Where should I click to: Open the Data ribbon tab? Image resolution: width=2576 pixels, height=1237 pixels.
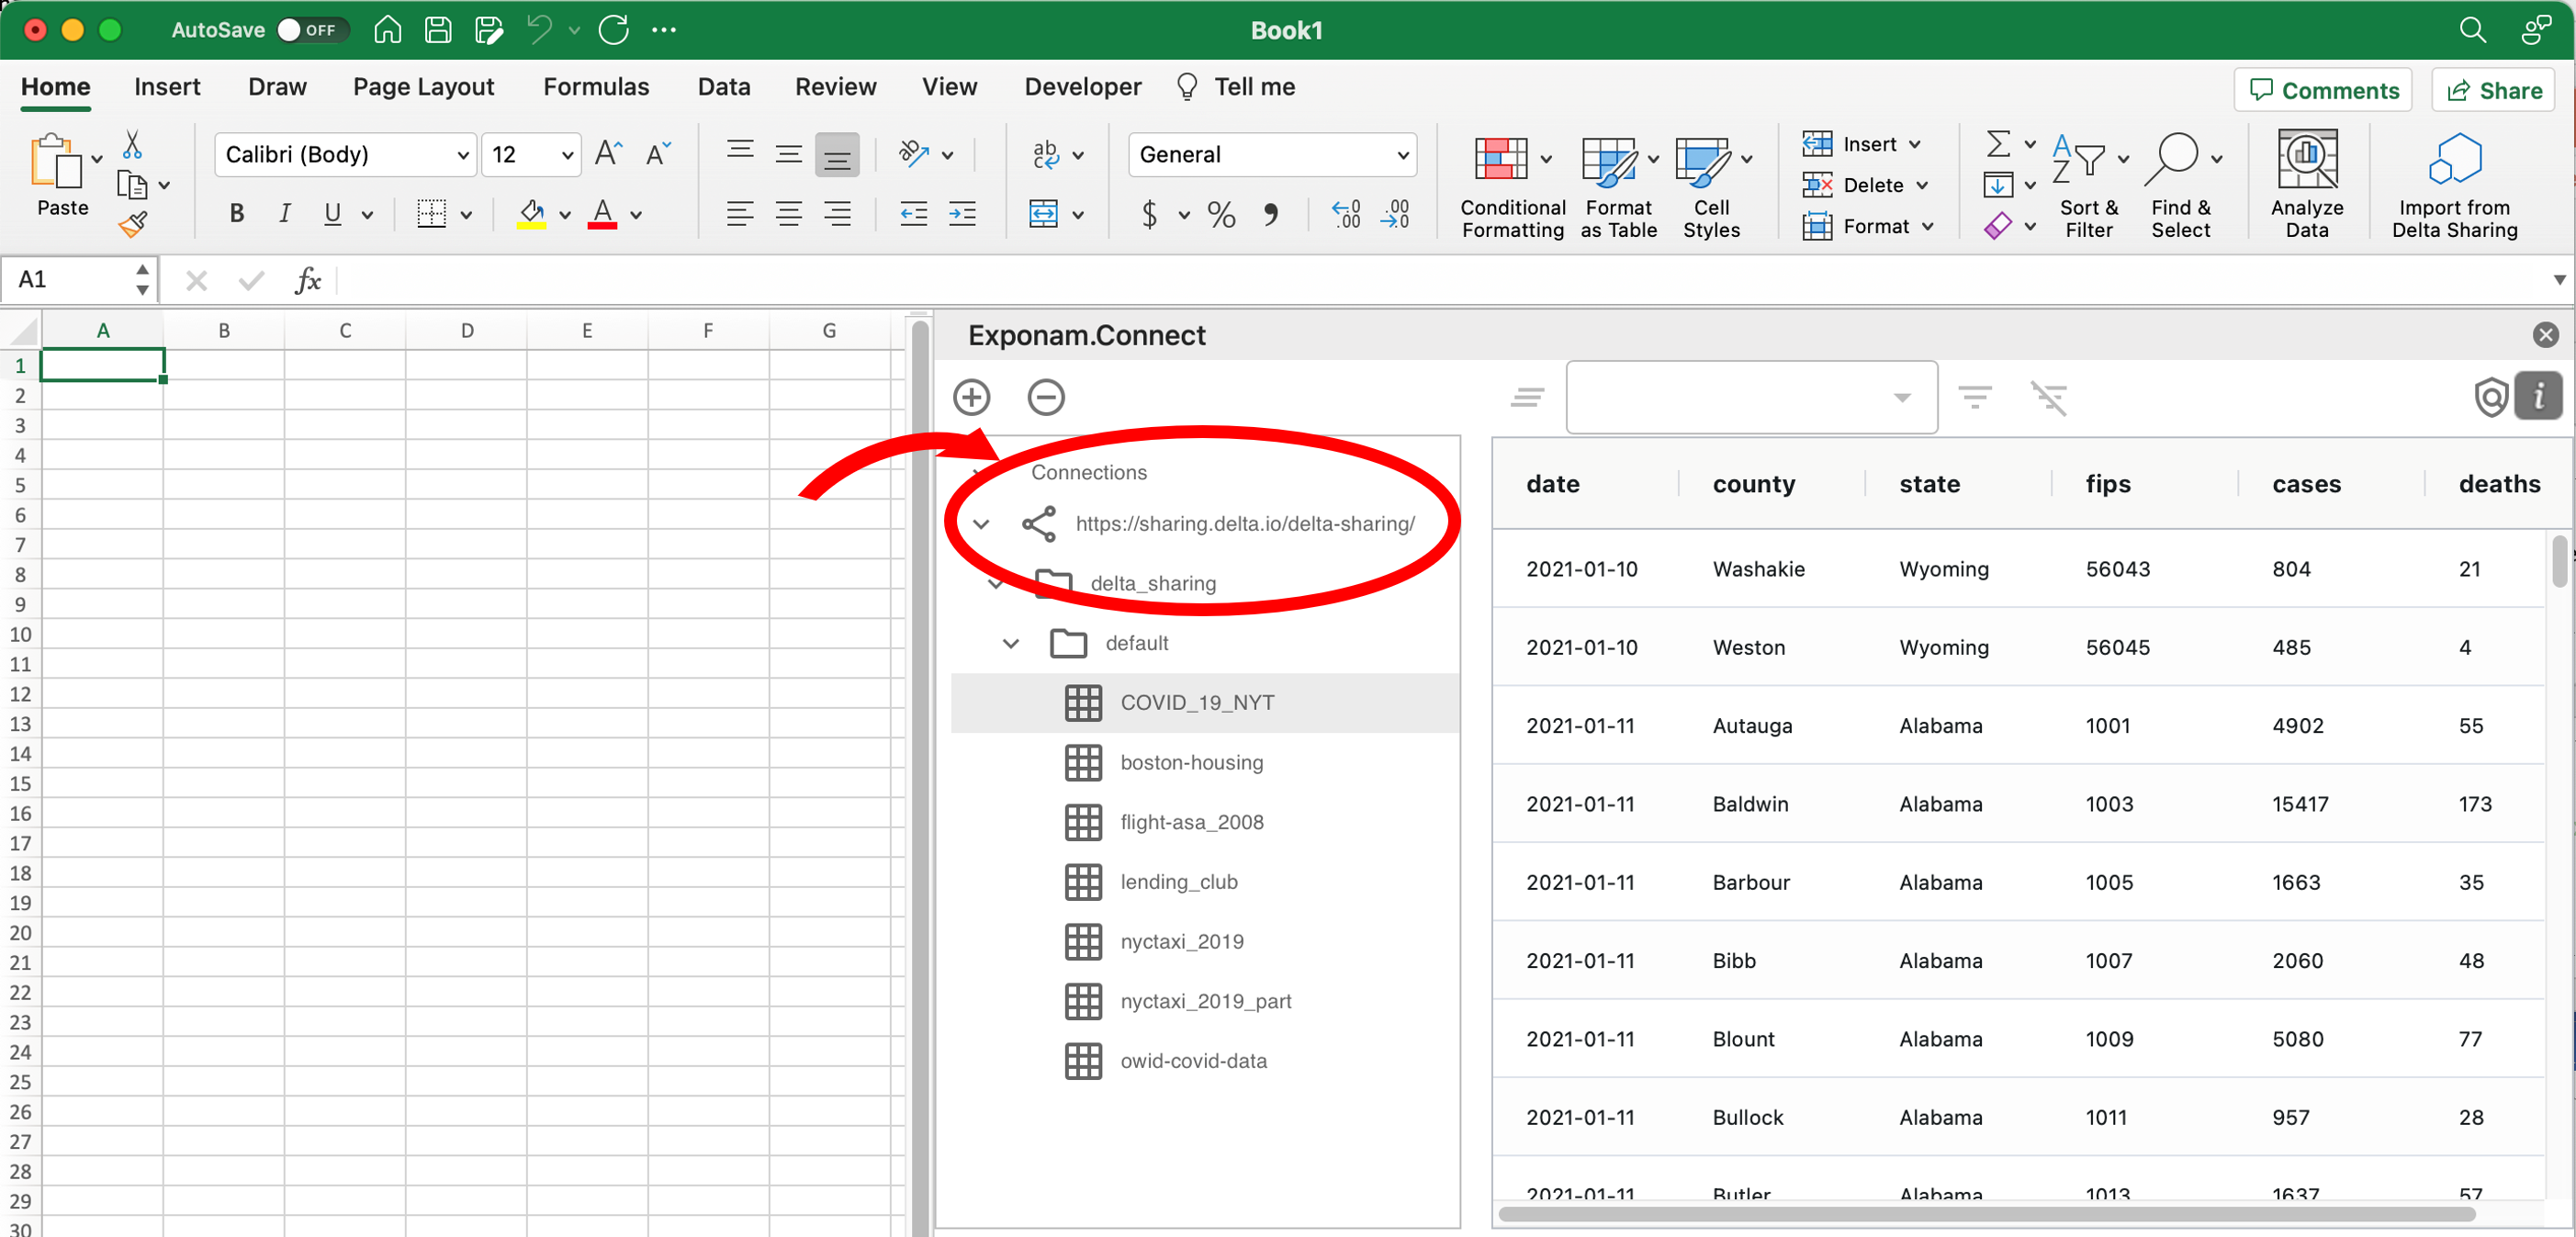coord(723,87)
